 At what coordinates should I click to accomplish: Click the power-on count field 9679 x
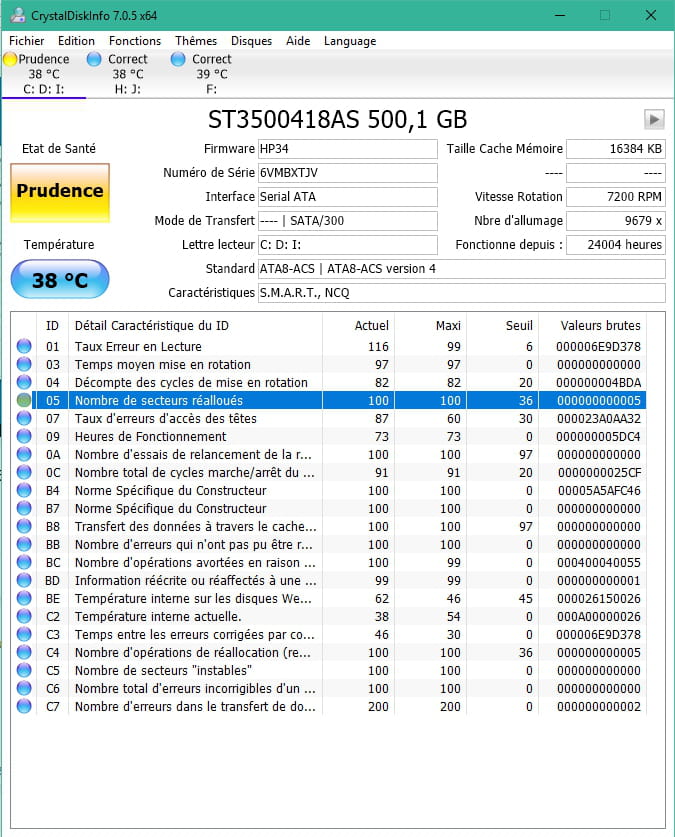pyautogui.click(x=616, y=221)
